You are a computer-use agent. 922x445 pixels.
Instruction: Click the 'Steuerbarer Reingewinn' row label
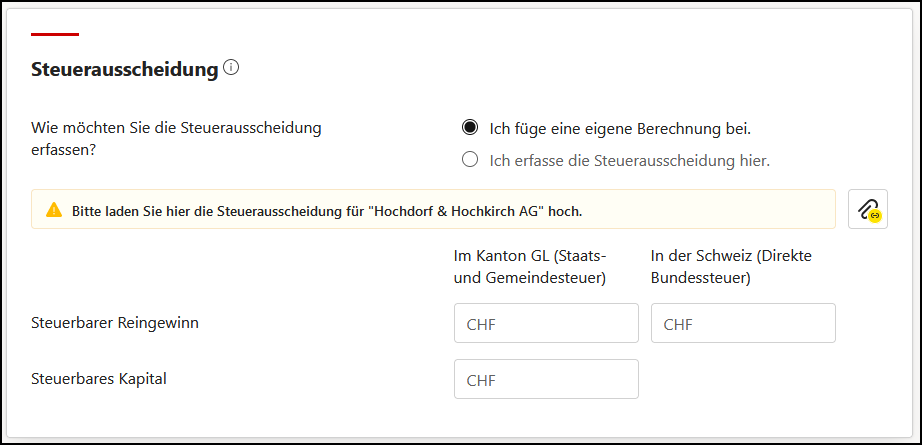coord(115,323)
